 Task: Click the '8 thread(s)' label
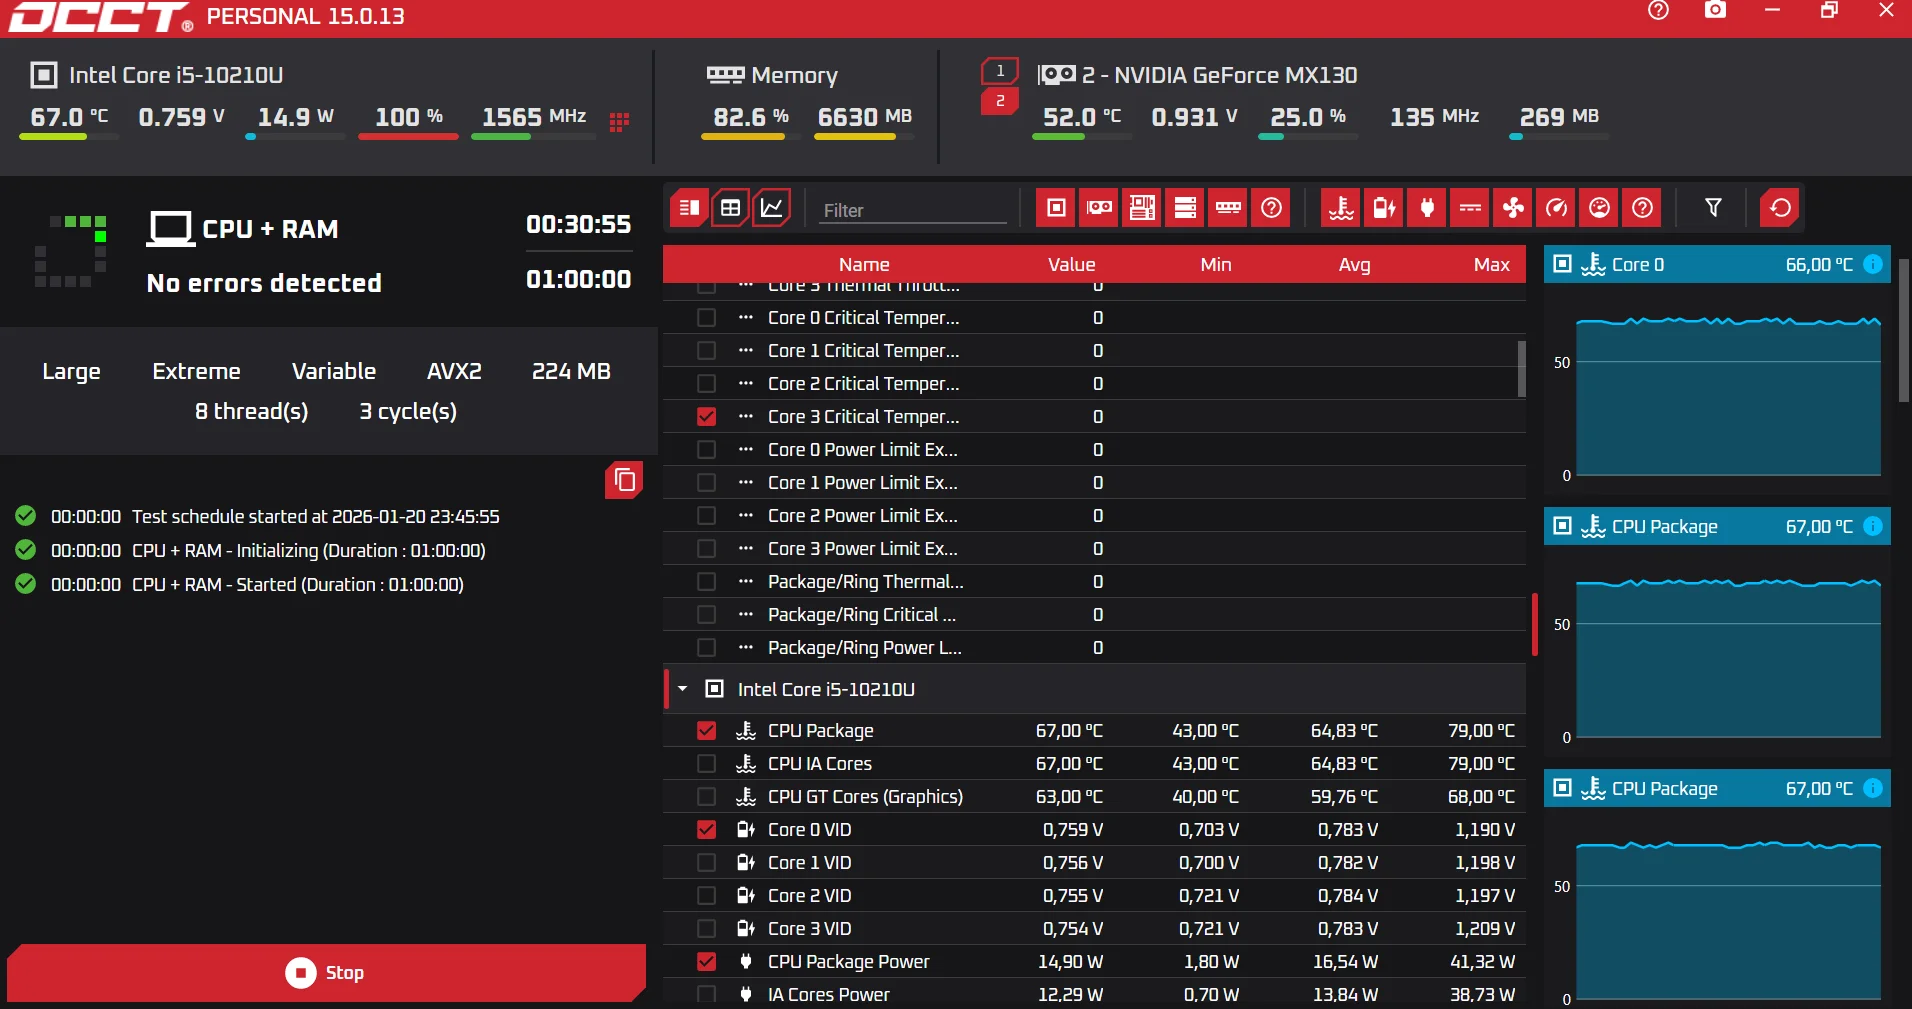[x=251, y=411]
